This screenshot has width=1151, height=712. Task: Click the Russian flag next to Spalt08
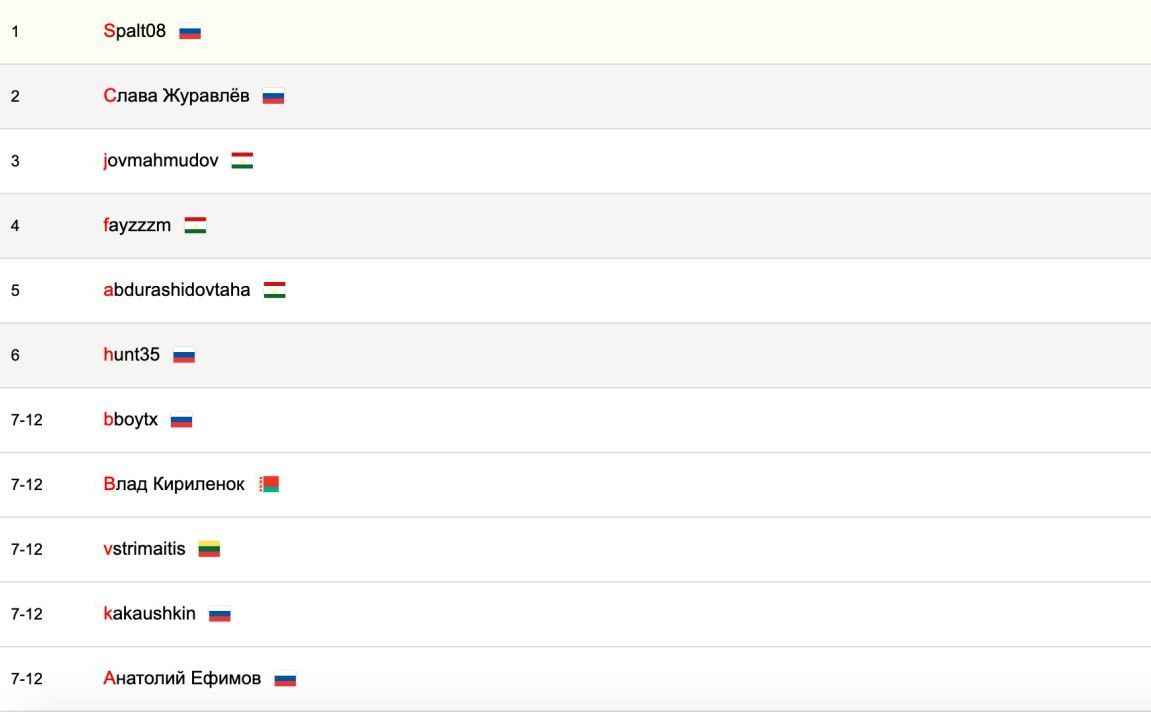coord(190,32)
